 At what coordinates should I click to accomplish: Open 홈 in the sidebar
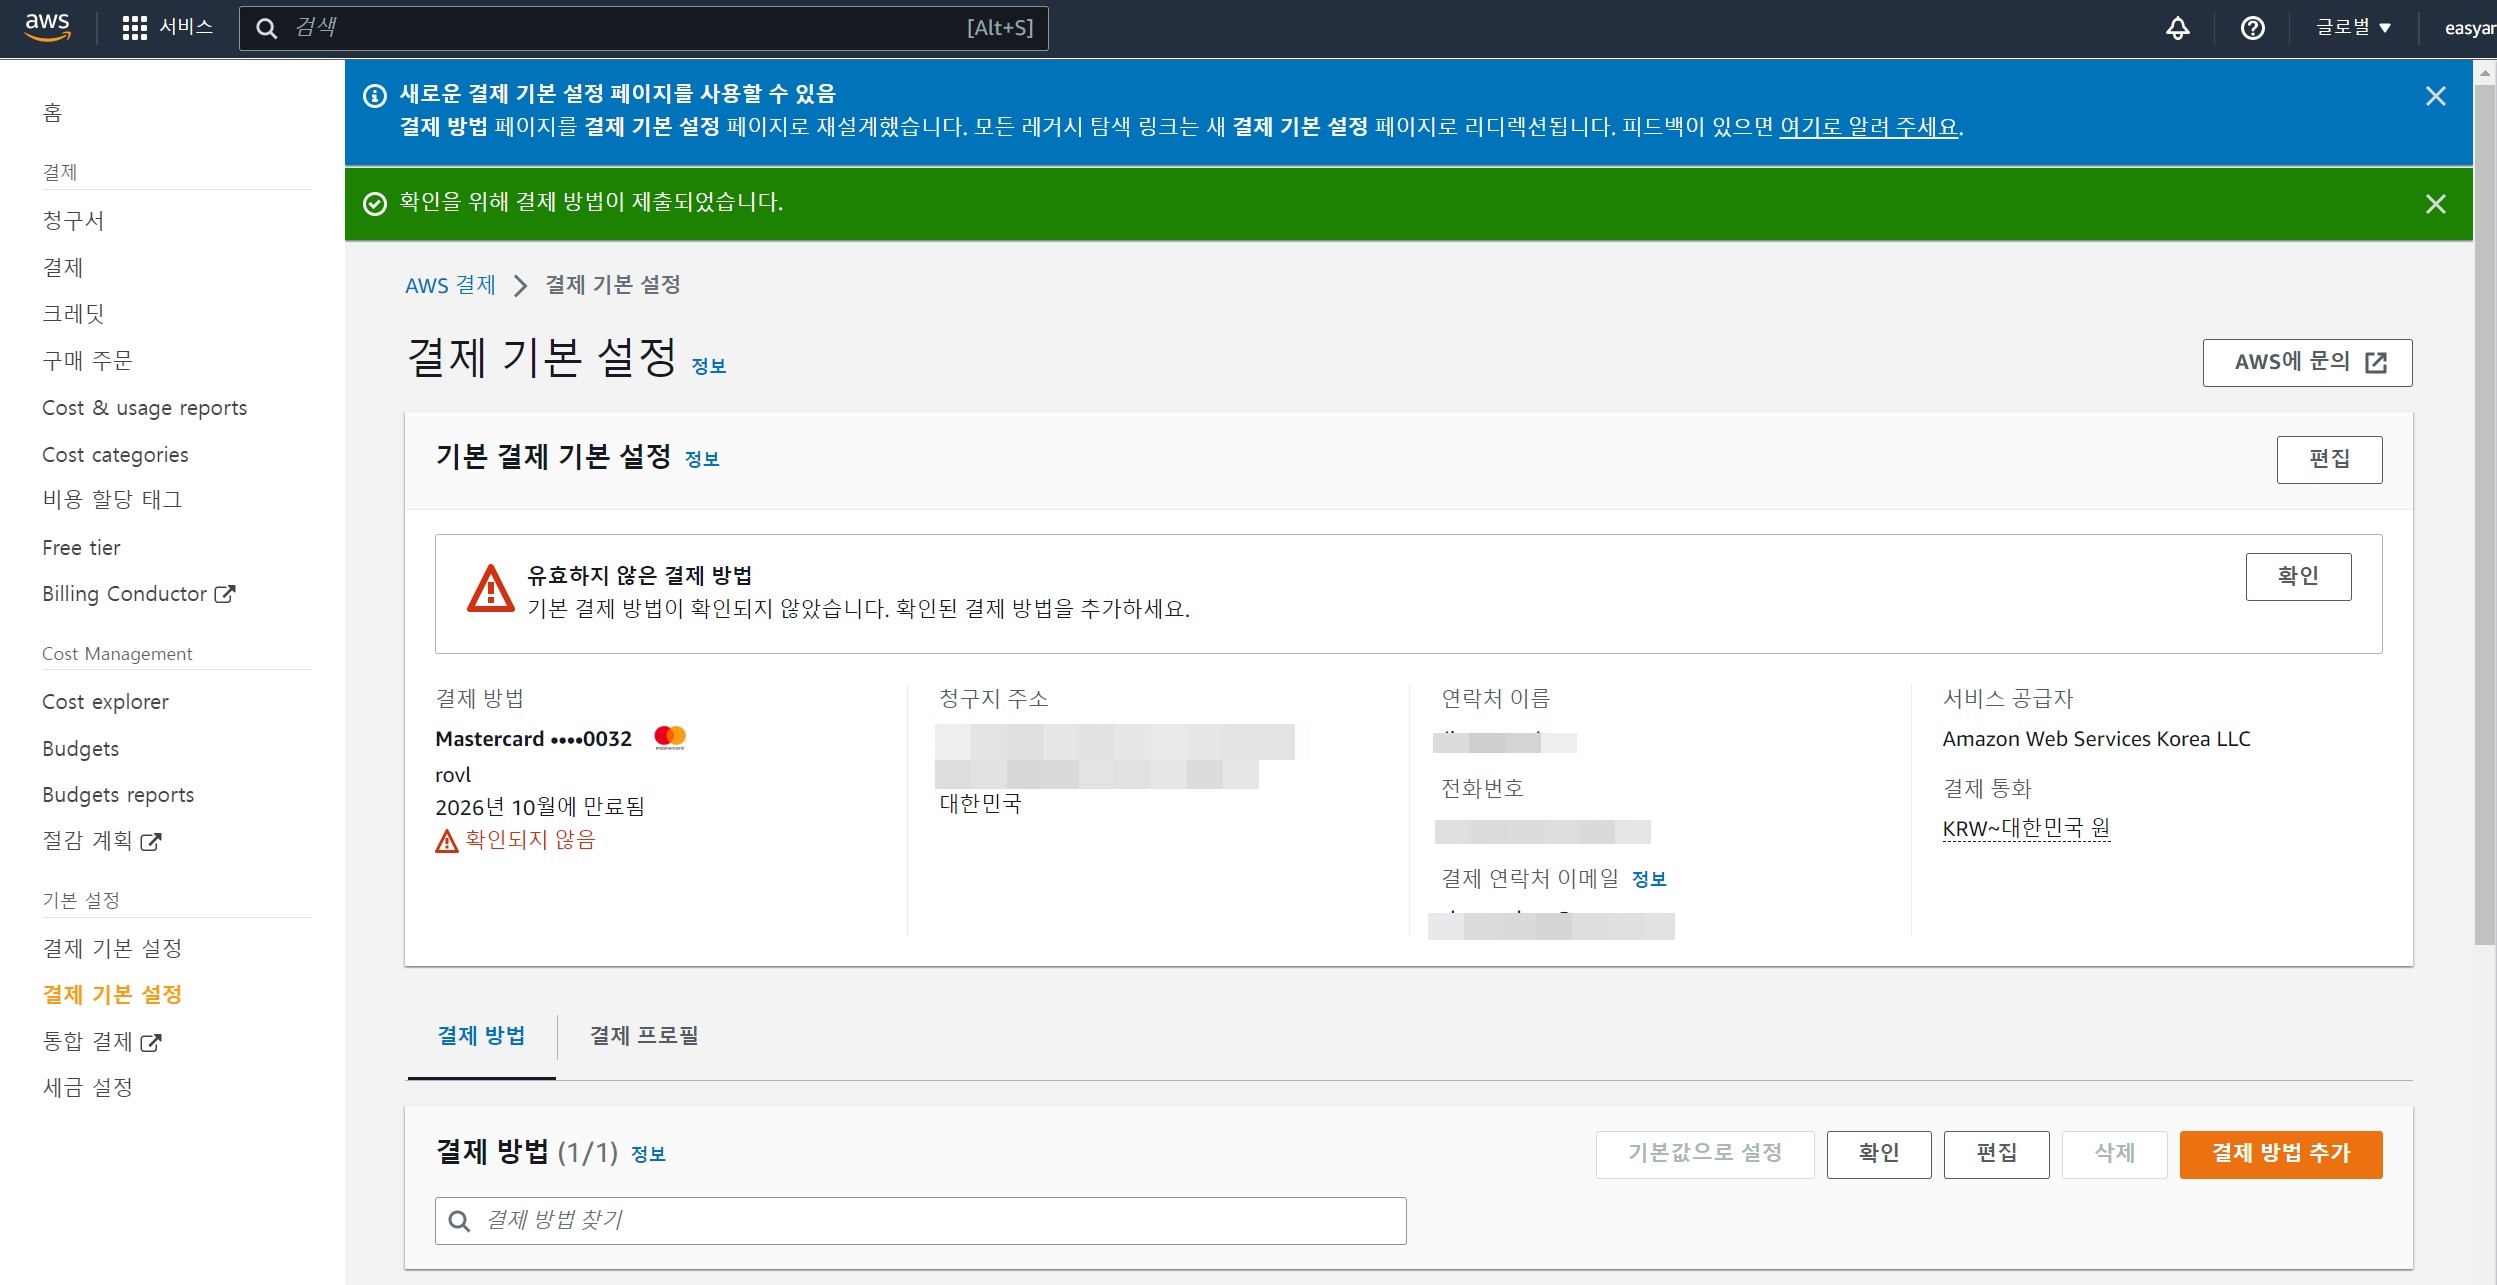pyautogui.click(x=52, y=113)
